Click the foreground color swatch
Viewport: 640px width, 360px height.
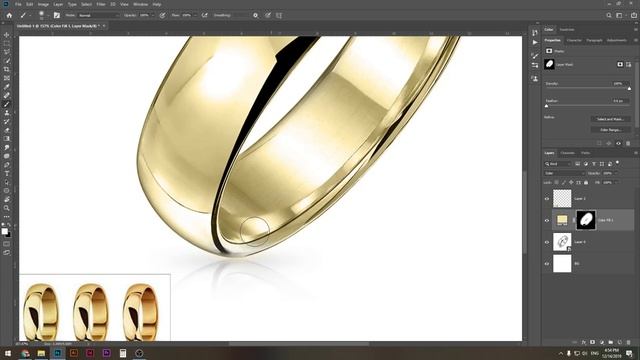[x=4, y=231]
